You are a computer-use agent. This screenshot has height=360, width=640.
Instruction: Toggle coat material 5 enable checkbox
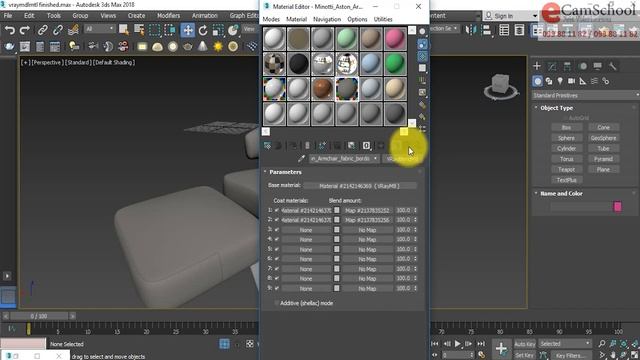pyautogui.click(x=277, y=249)
